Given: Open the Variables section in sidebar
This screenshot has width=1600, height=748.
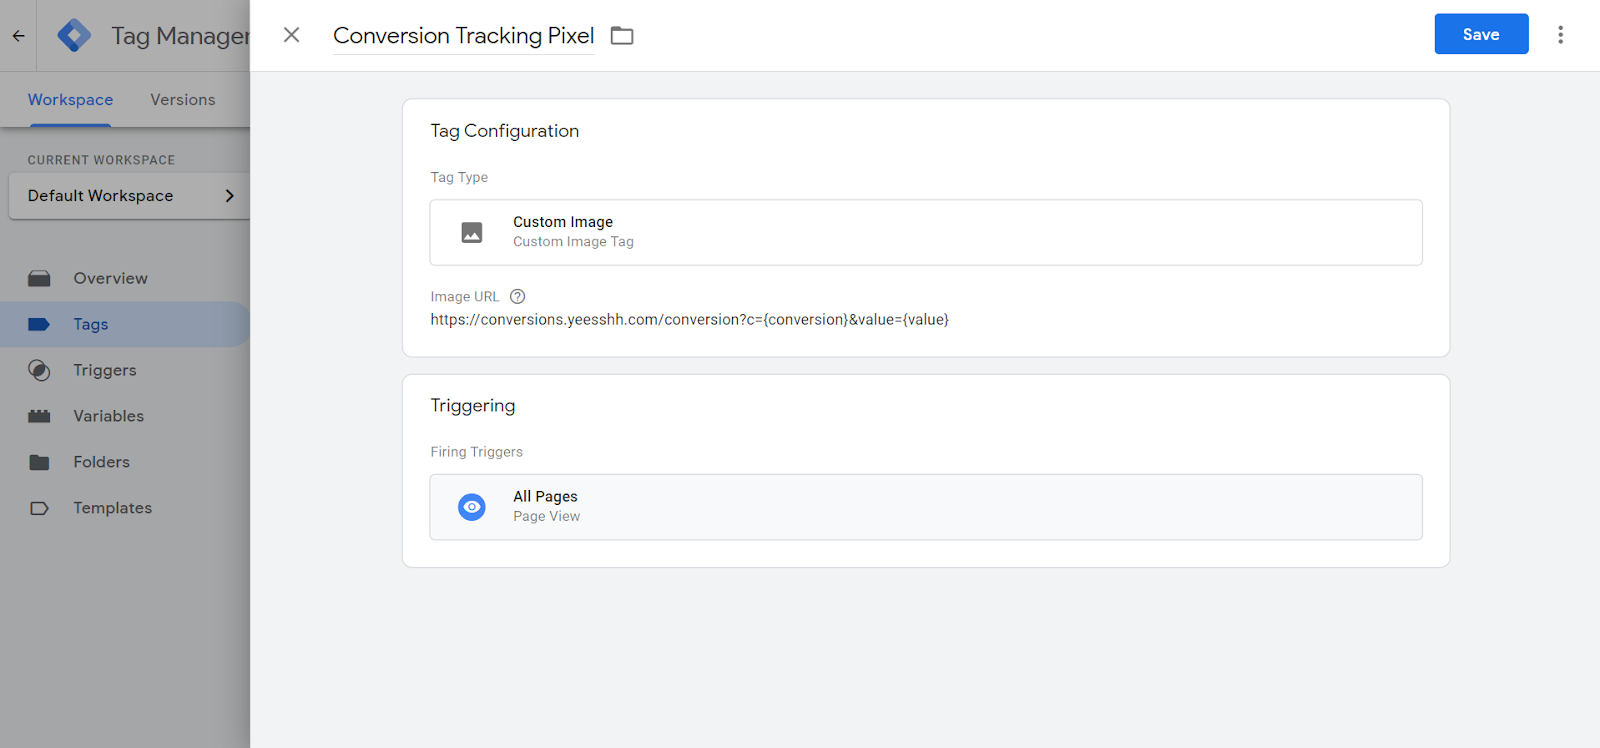Looking at the screenshot, I should click(108, 416).
